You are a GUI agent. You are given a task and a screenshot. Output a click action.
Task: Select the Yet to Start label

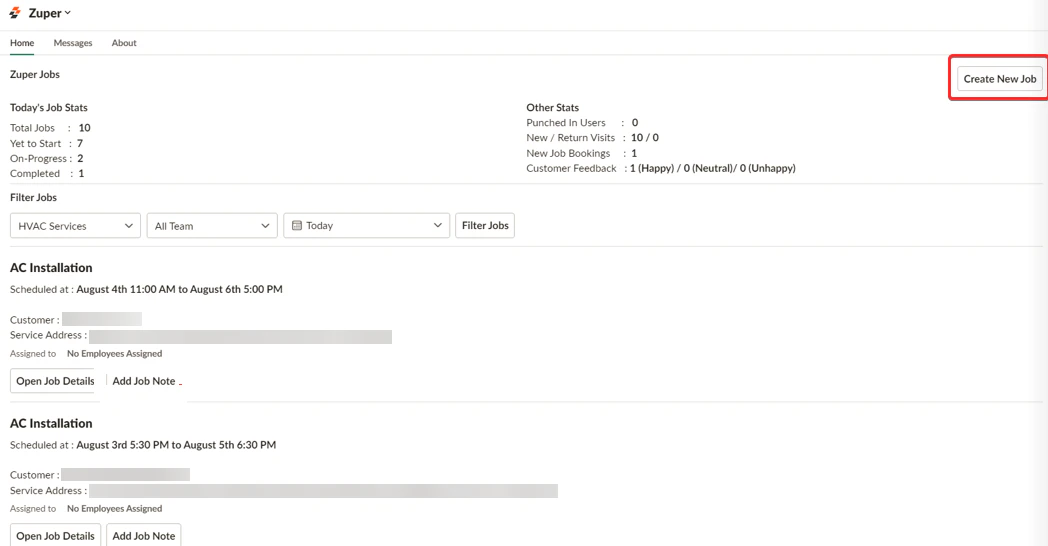point(35,144)
